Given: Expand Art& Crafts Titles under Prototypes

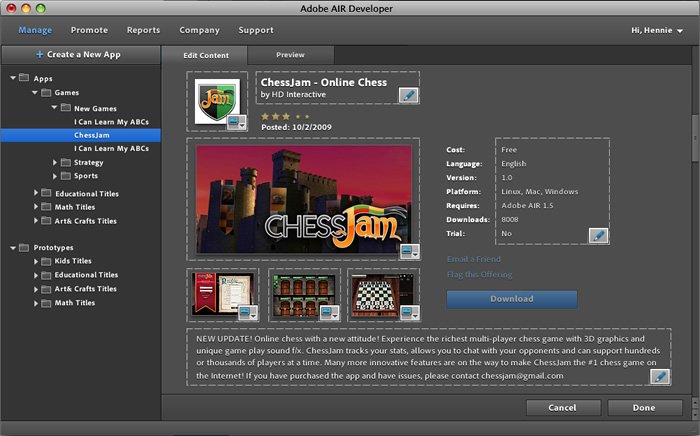Looking at the screenshot, I should [36, 289].
